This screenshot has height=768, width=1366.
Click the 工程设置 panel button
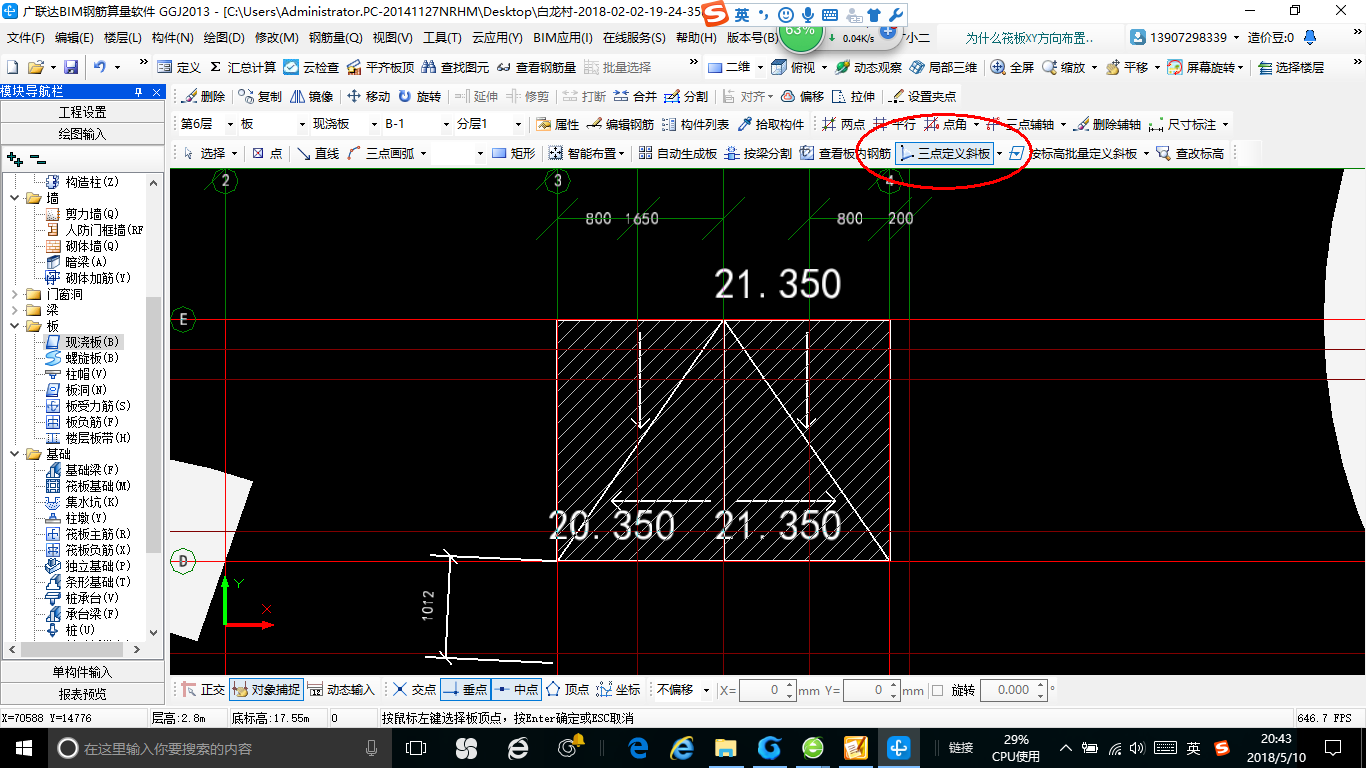point(83,112)
